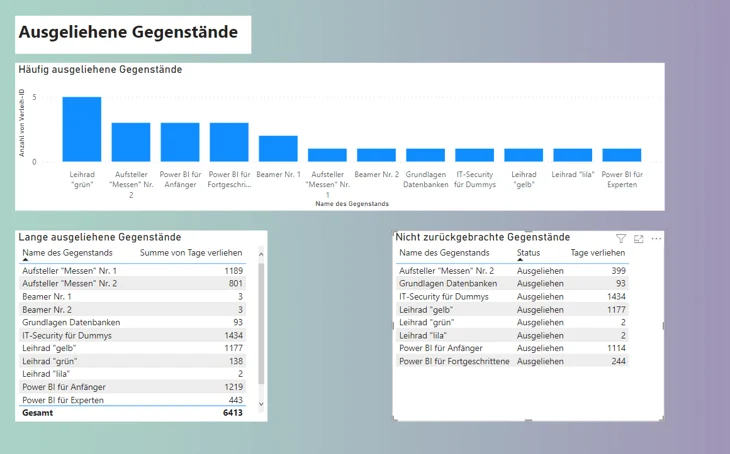Select Leihrad "lila" in Lange ausgeliehene table
The width and height of the screenshot is (730, 454).
(x=46, y=373)
